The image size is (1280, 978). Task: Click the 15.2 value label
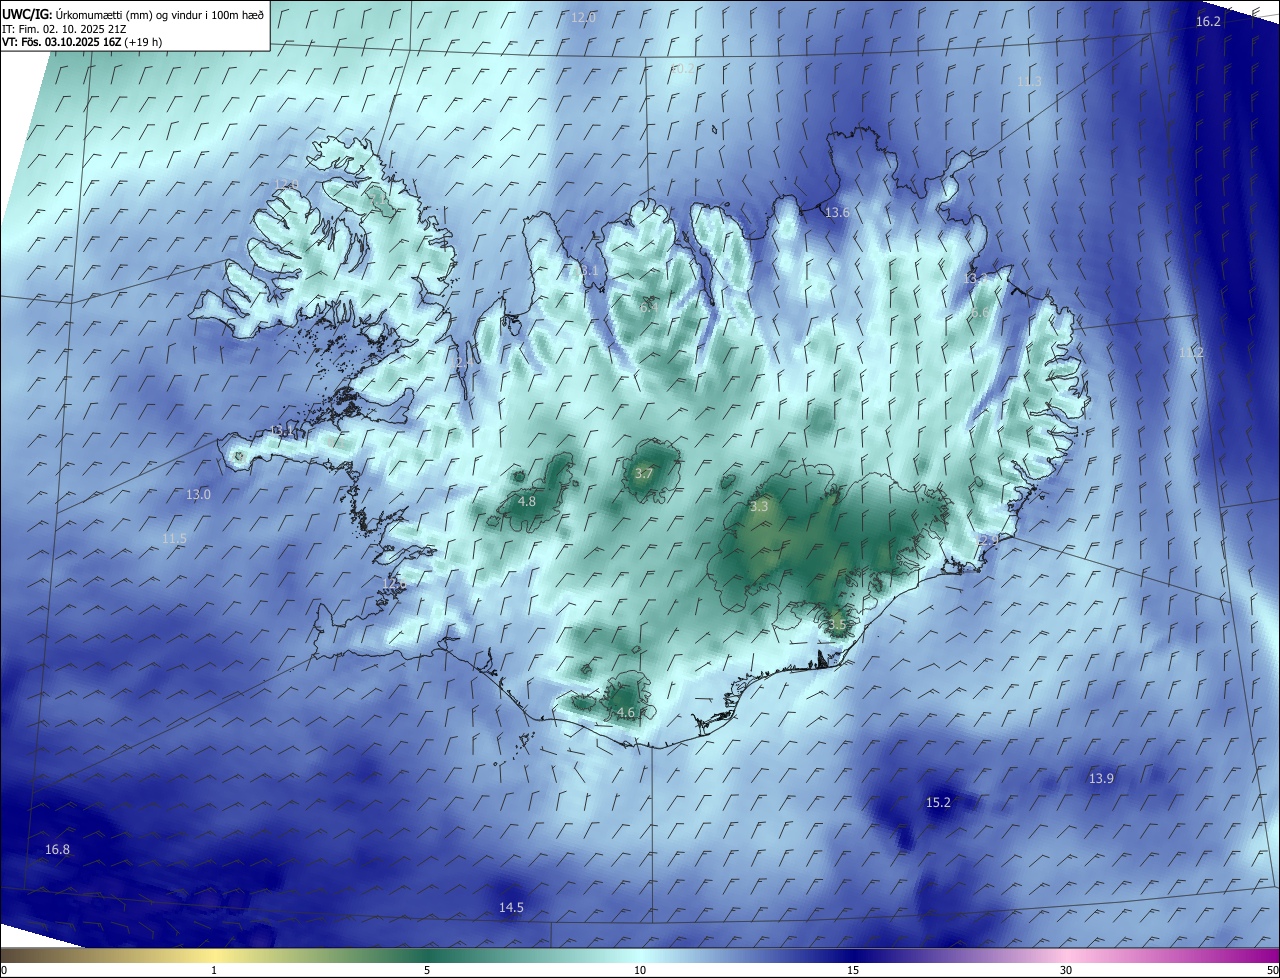(938, 802)
